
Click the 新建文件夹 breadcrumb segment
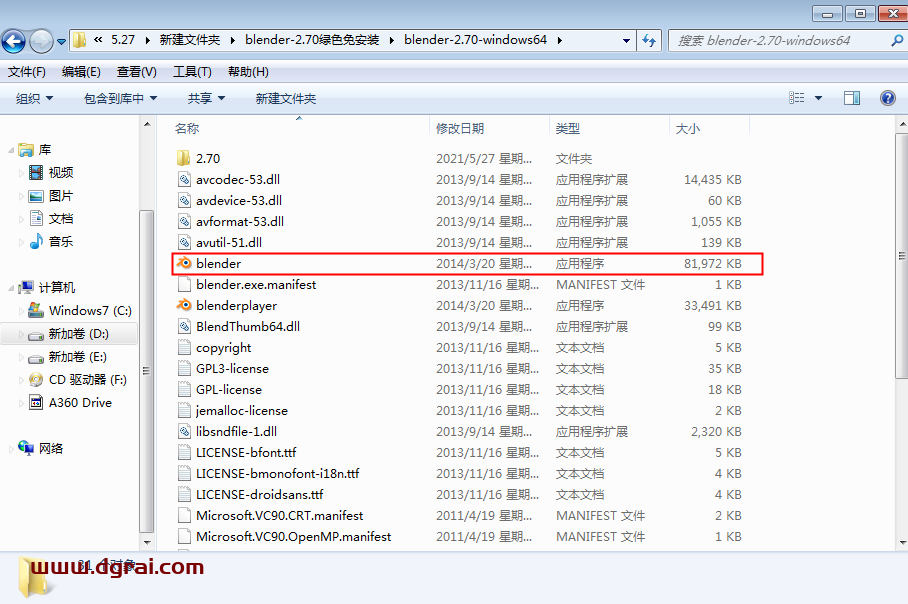click(189, 40)
